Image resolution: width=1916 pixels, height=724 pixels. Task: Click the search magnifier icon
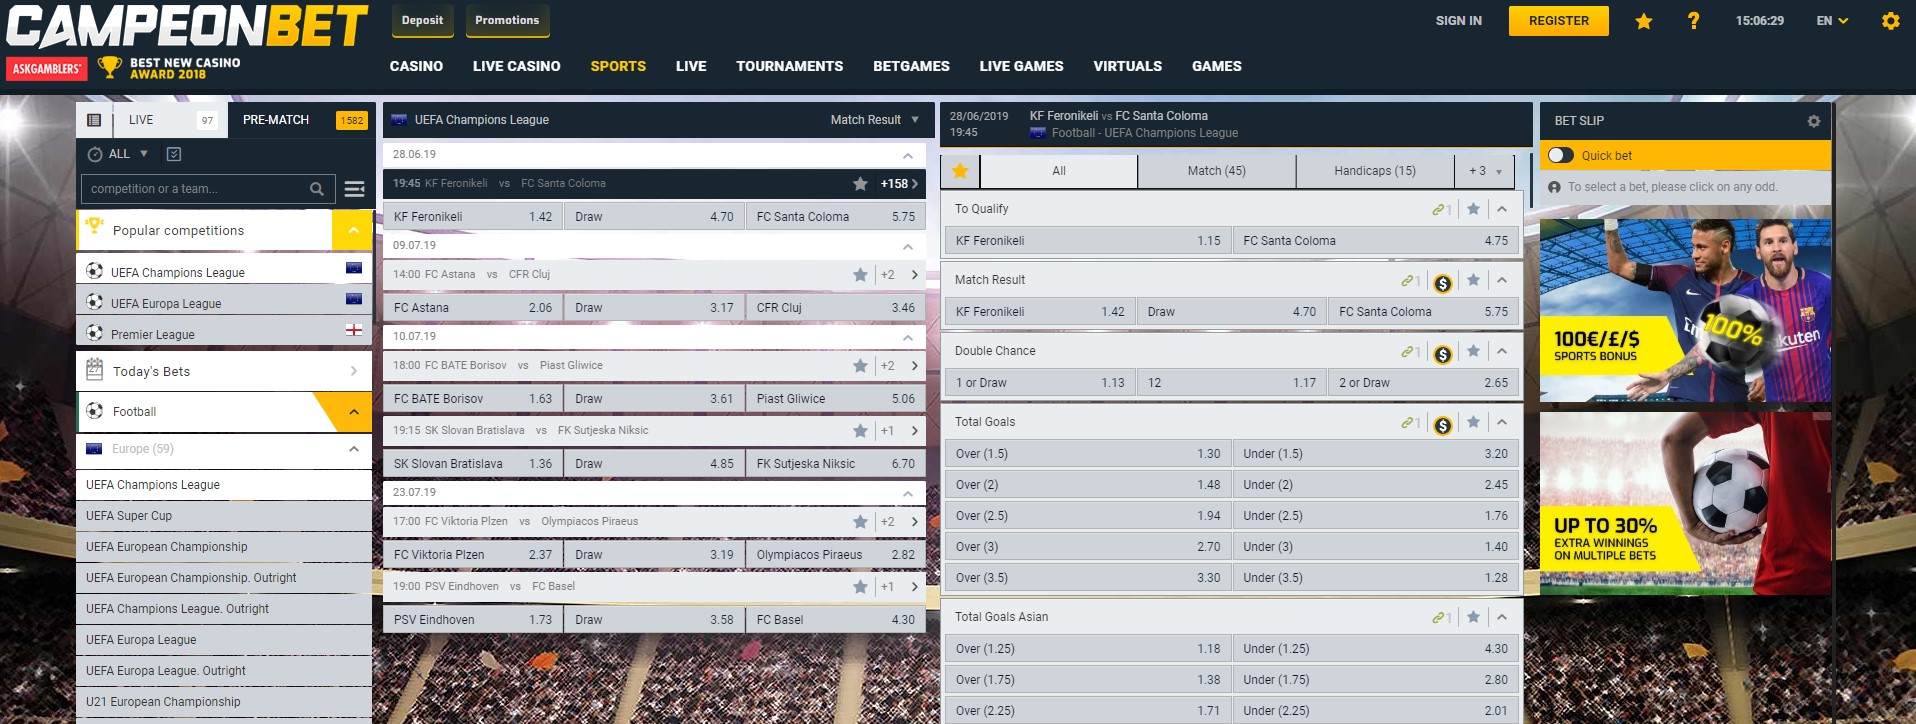coord(316,188)
